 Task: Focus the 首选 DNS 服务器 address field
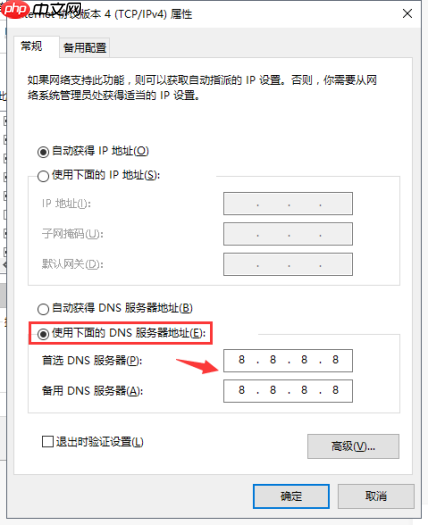point(288,360)
